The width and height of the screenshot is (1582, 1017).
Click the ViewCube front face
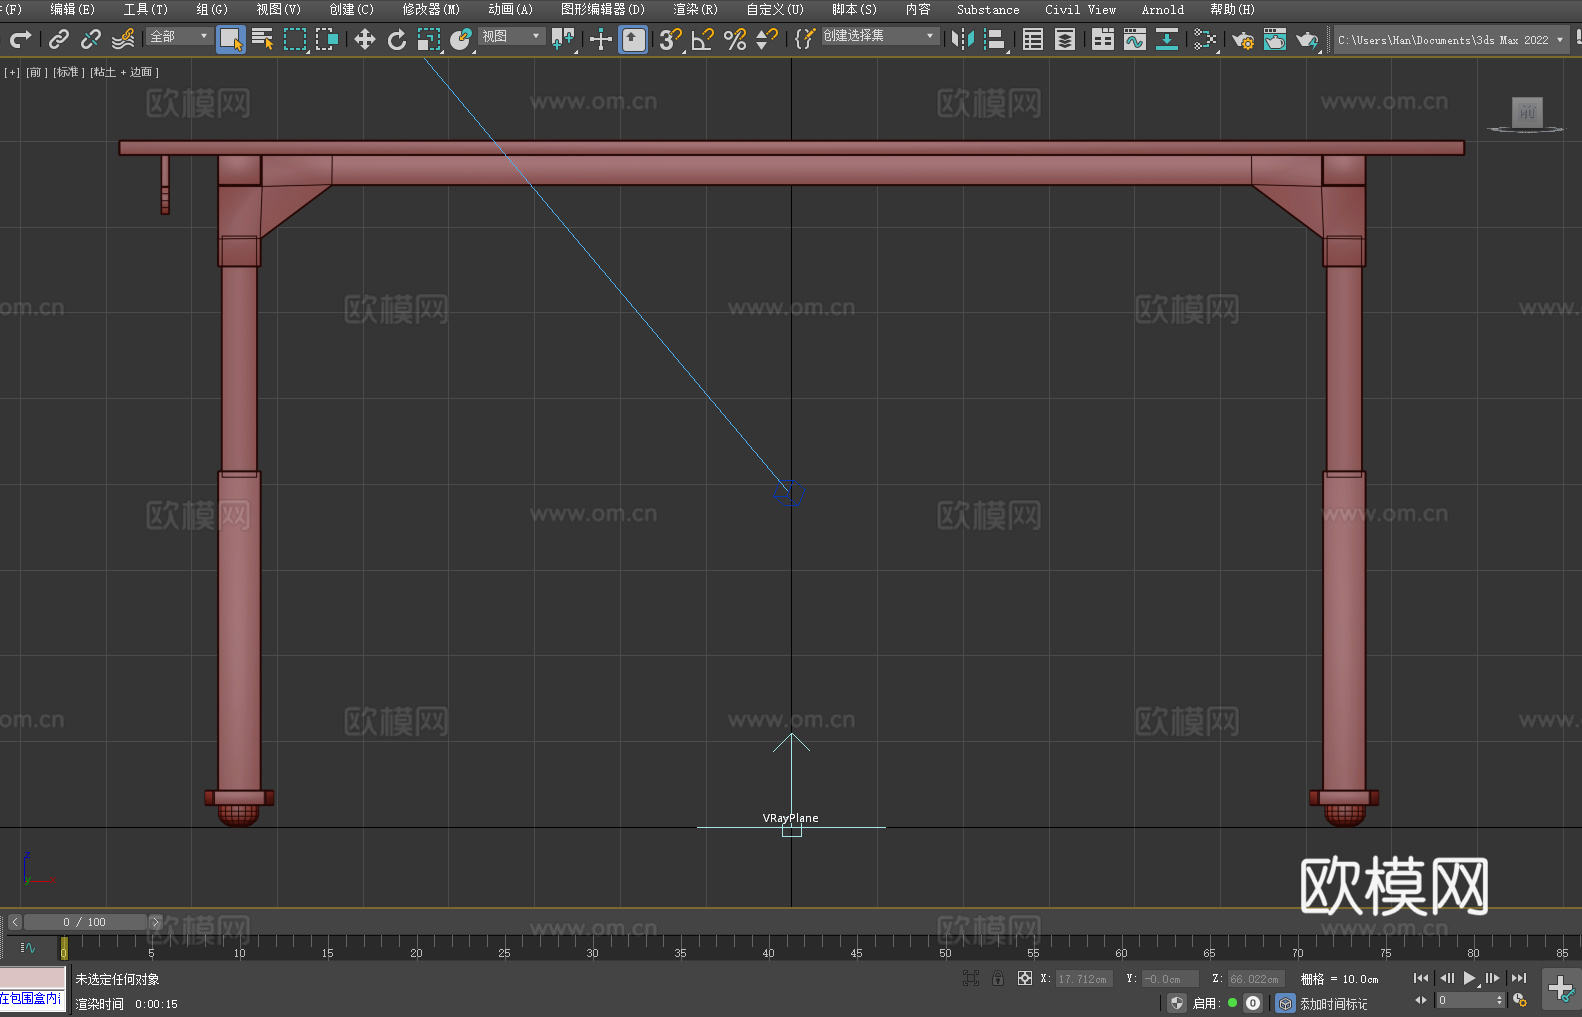[x=1527, y=111]
